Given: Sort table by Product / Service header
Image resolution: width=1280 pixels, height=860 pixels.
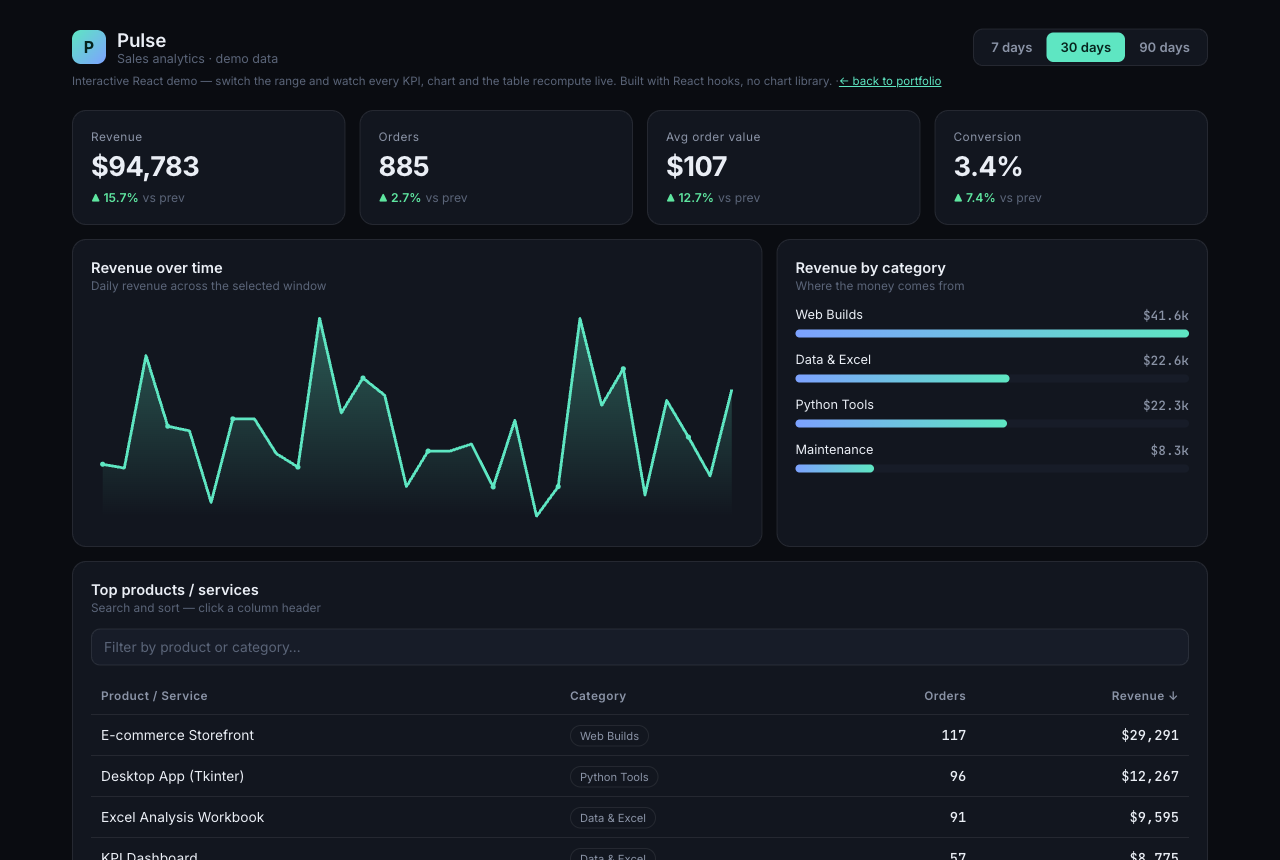Looking at the screenshot, I should click(154, 696).
